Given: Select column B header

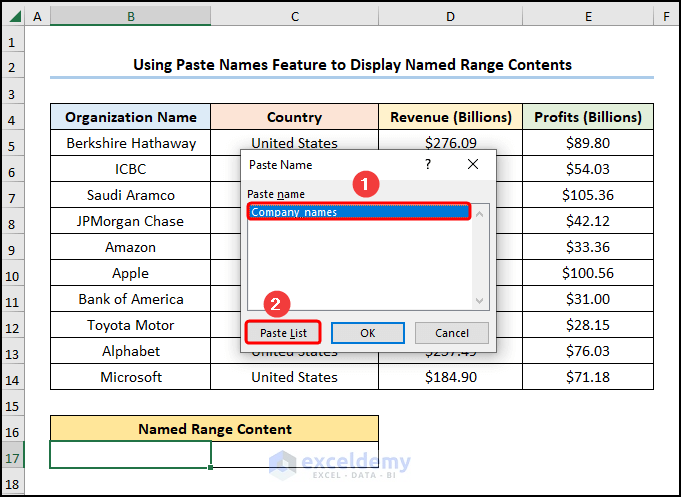Looking at the screenshot, I should tap(130, 17).
